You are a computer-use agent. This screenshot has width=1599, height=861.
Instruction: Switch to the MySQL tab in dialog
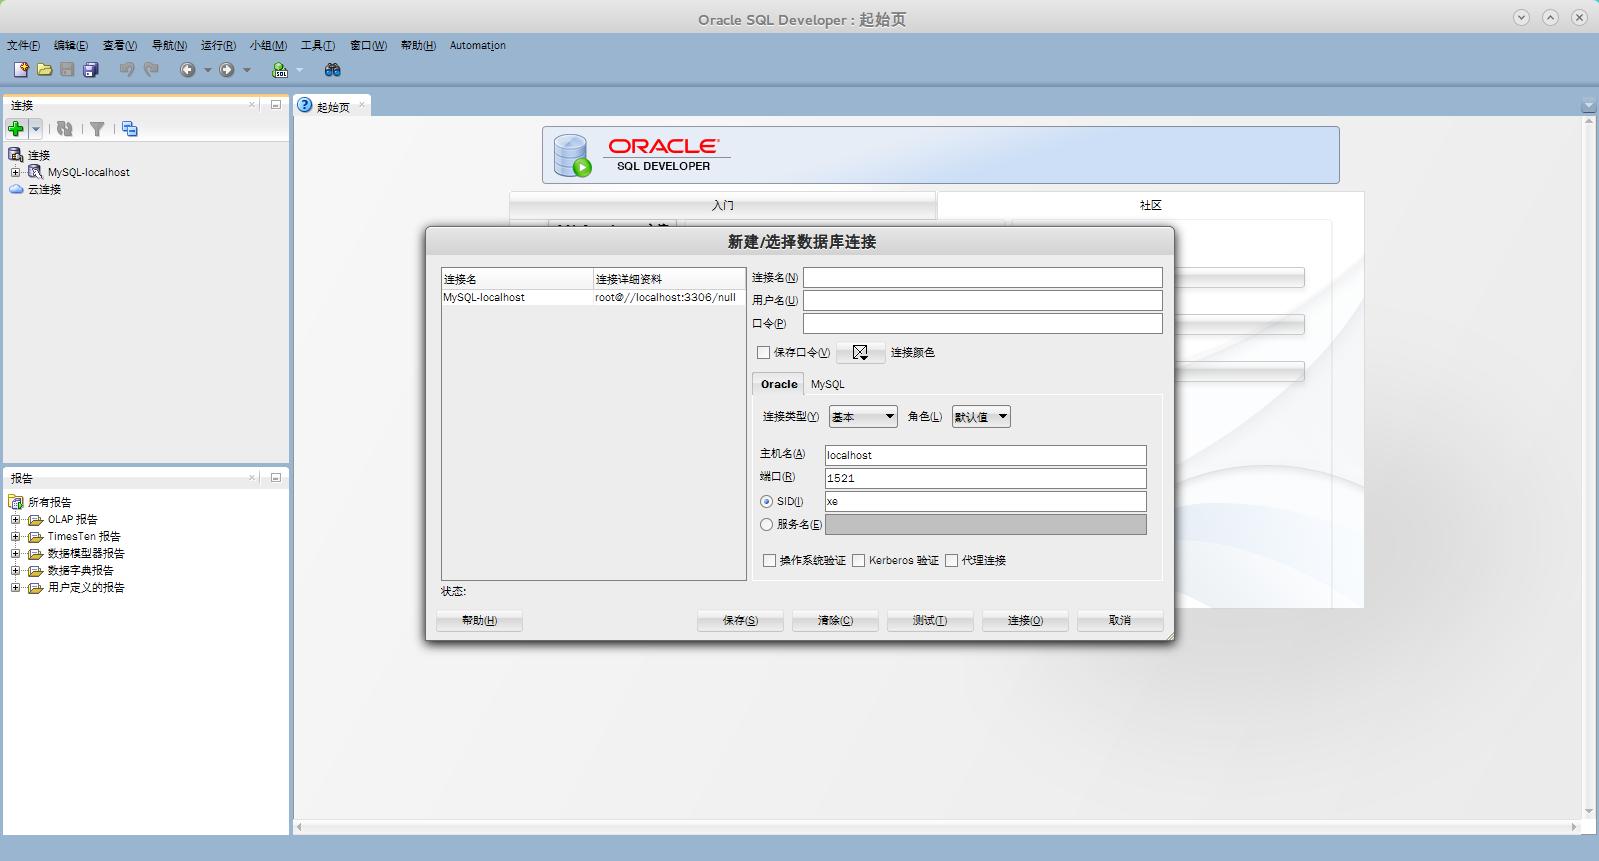click(827, 384)
